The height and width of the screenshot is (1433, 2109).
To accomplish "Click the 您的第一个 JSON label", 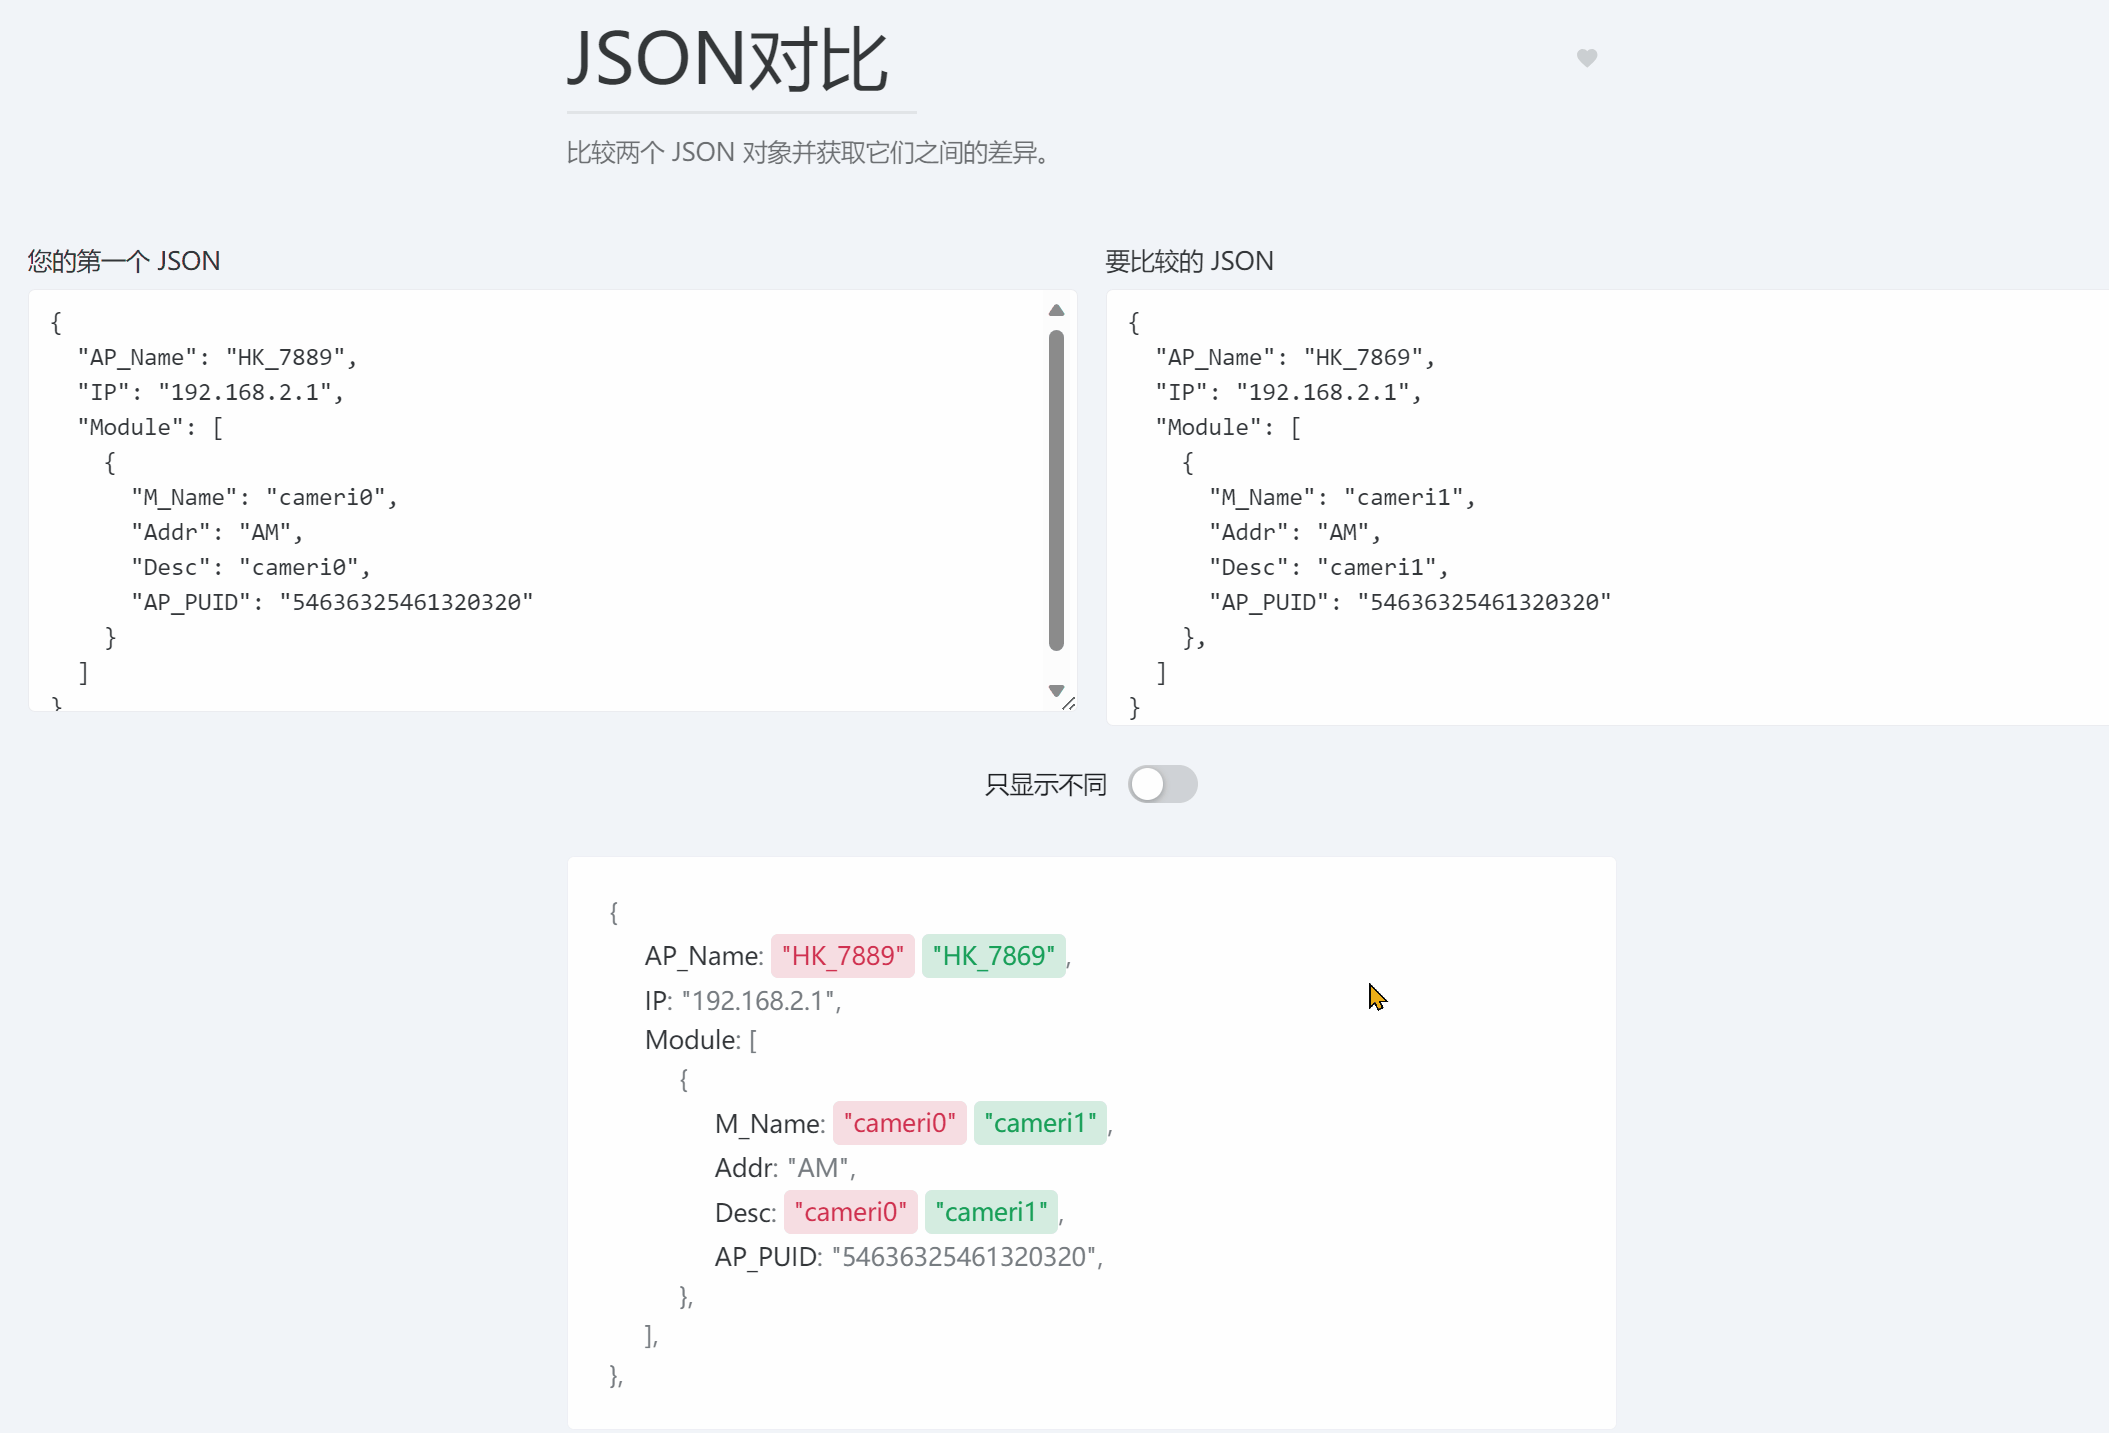I will click(124, 261).
